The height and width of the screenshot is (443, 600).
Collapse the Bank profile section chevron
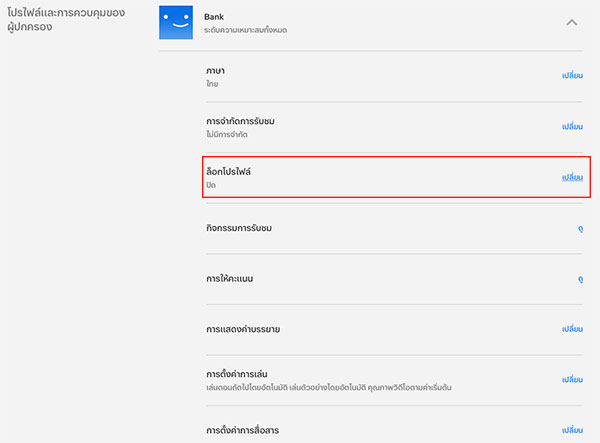pos(572,21)
